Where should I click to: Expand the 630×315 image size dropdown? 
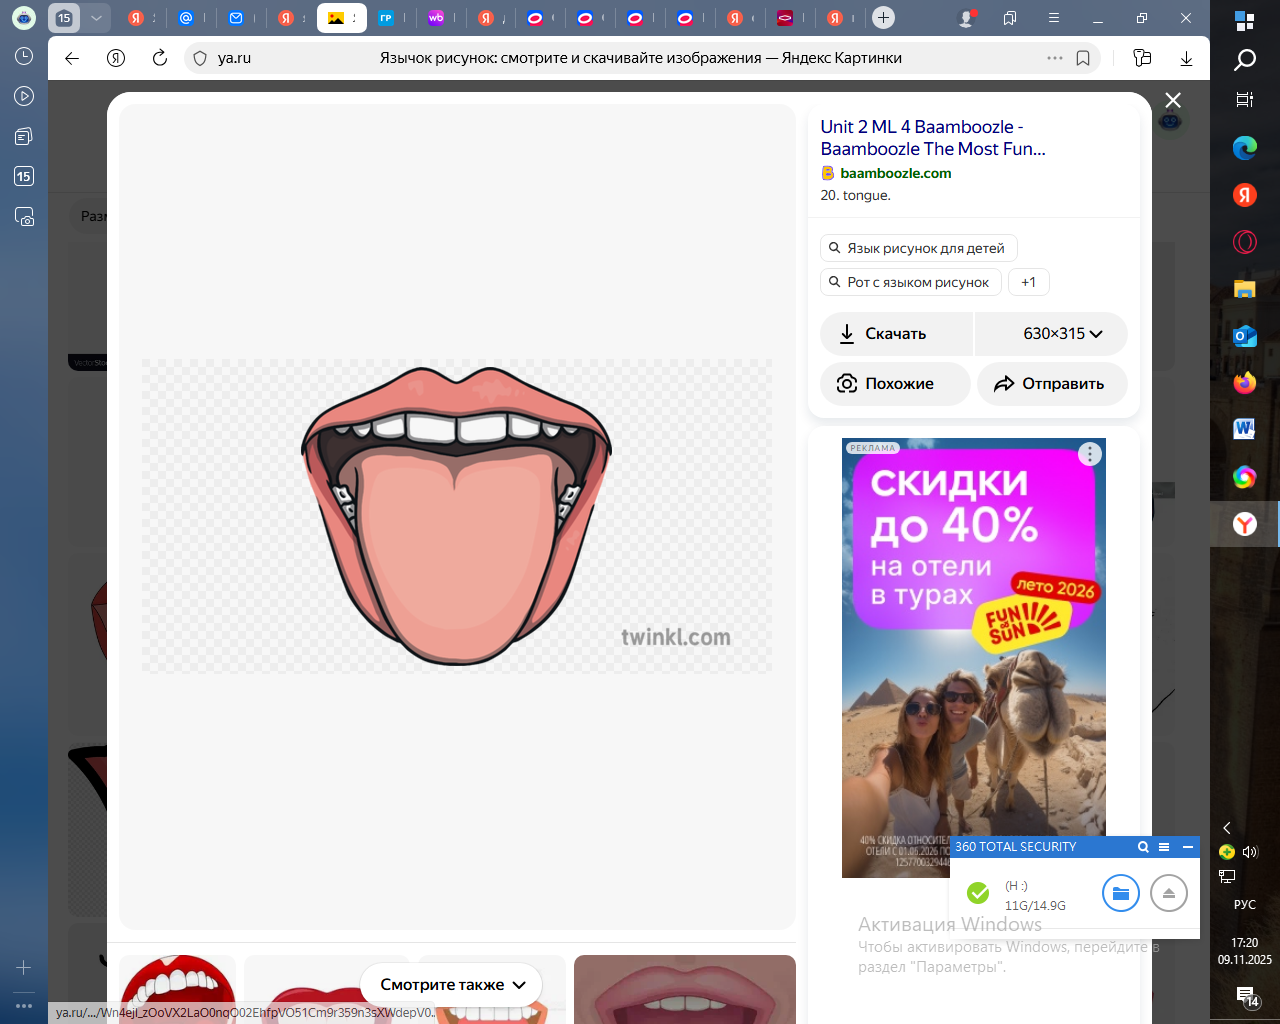[1062, 334]
